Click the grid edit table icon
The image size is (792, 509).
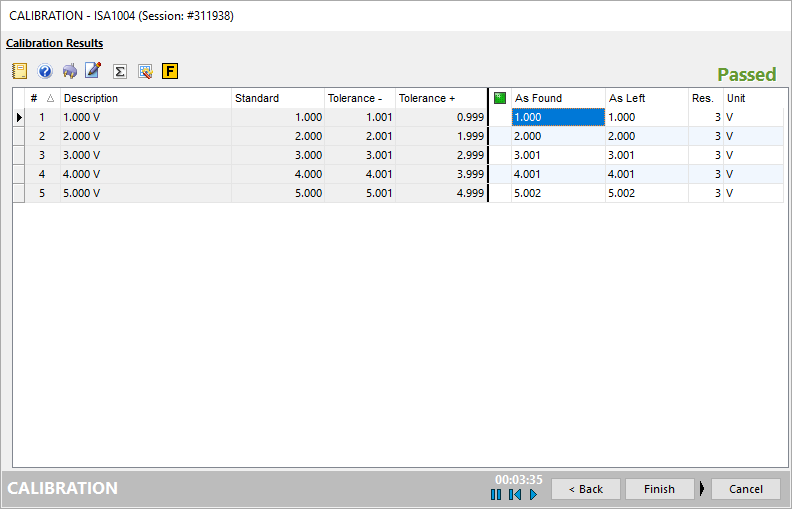(145, 71)
